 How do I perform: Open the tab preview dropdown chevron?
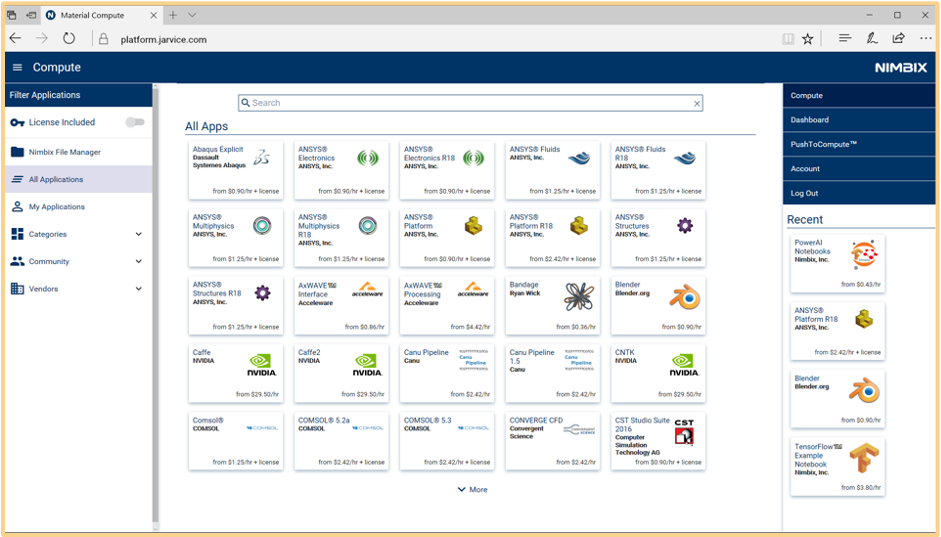tap(192, 15)
